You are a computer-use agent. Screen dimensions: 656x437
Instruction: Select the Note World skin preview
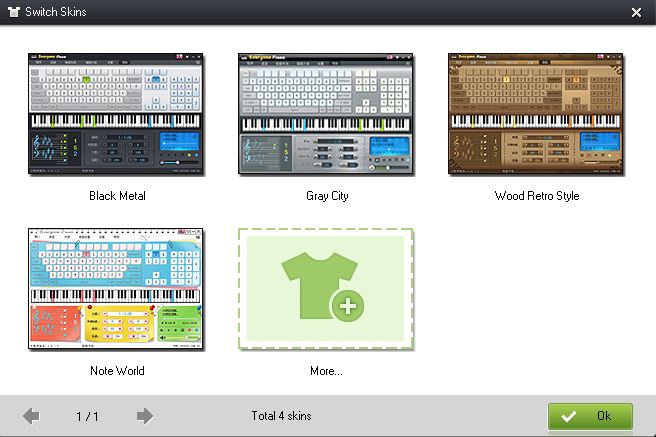115,289
